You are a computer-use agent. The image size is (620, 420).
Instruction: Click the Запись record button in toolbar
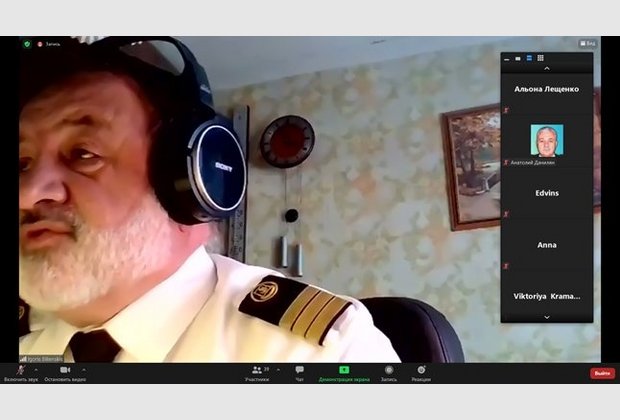389,373
